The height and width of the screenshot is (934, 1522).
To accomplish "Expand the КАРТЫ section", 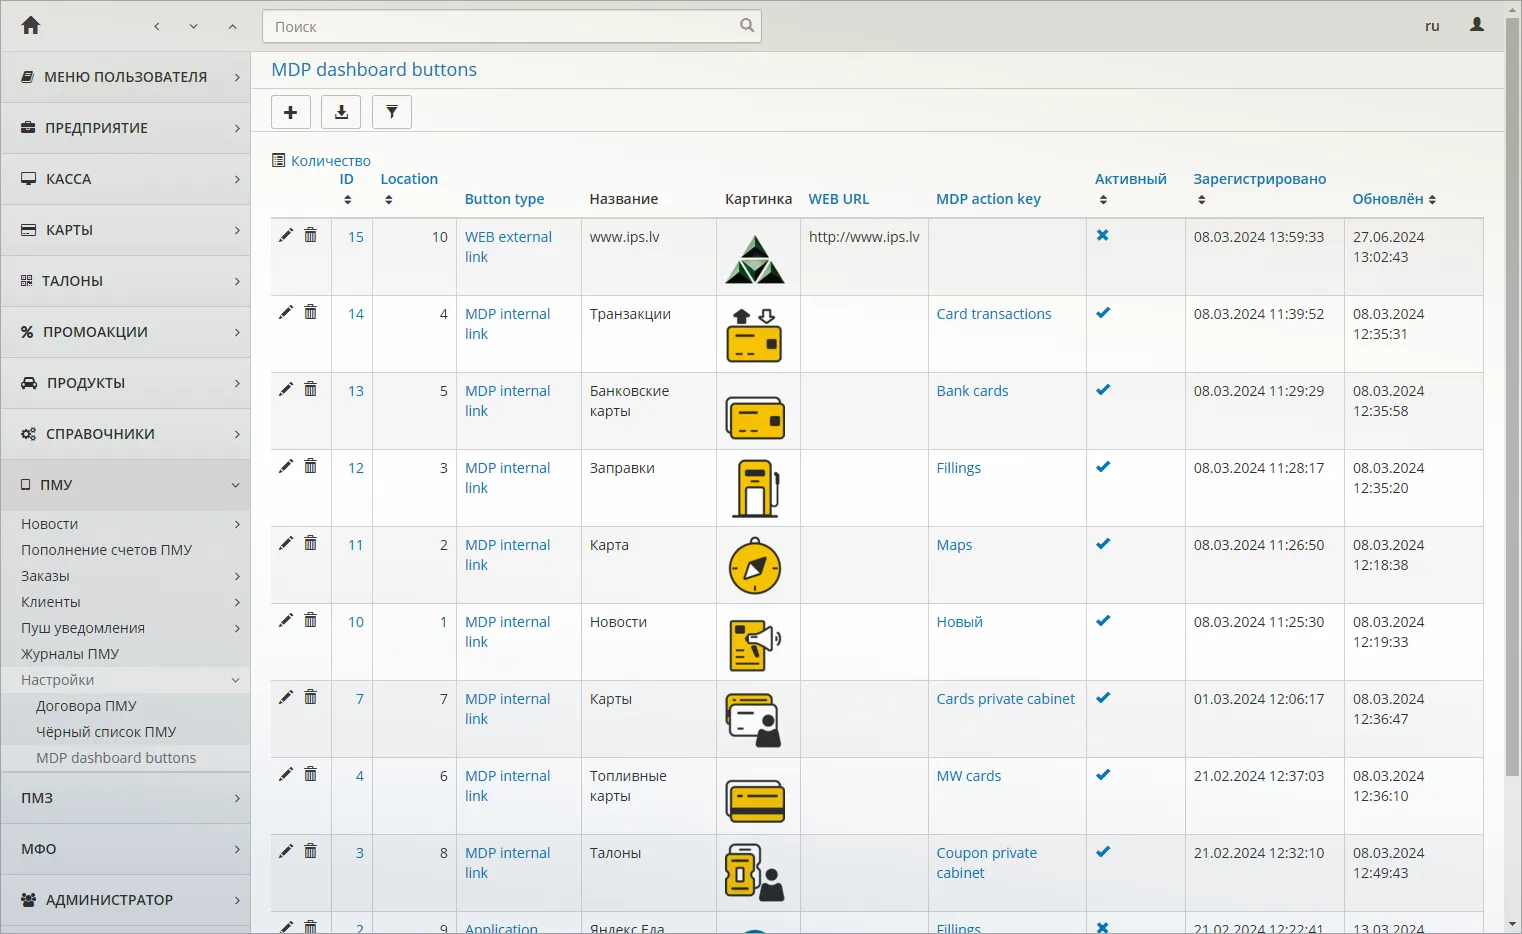I will [x=126, y=230].
